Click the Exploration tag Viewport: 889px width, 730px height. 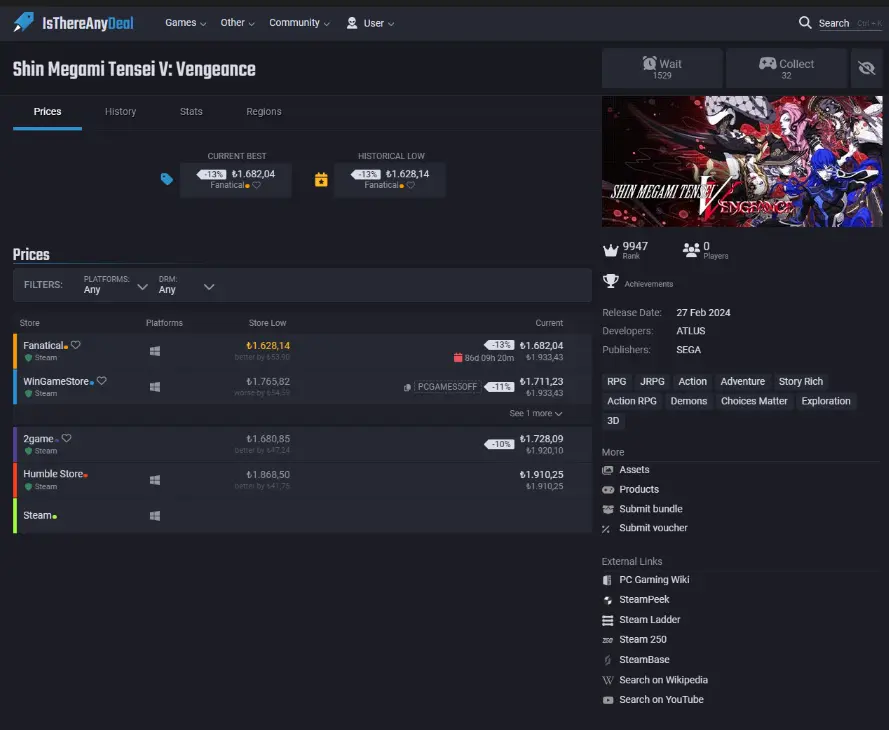coord(826,401)
